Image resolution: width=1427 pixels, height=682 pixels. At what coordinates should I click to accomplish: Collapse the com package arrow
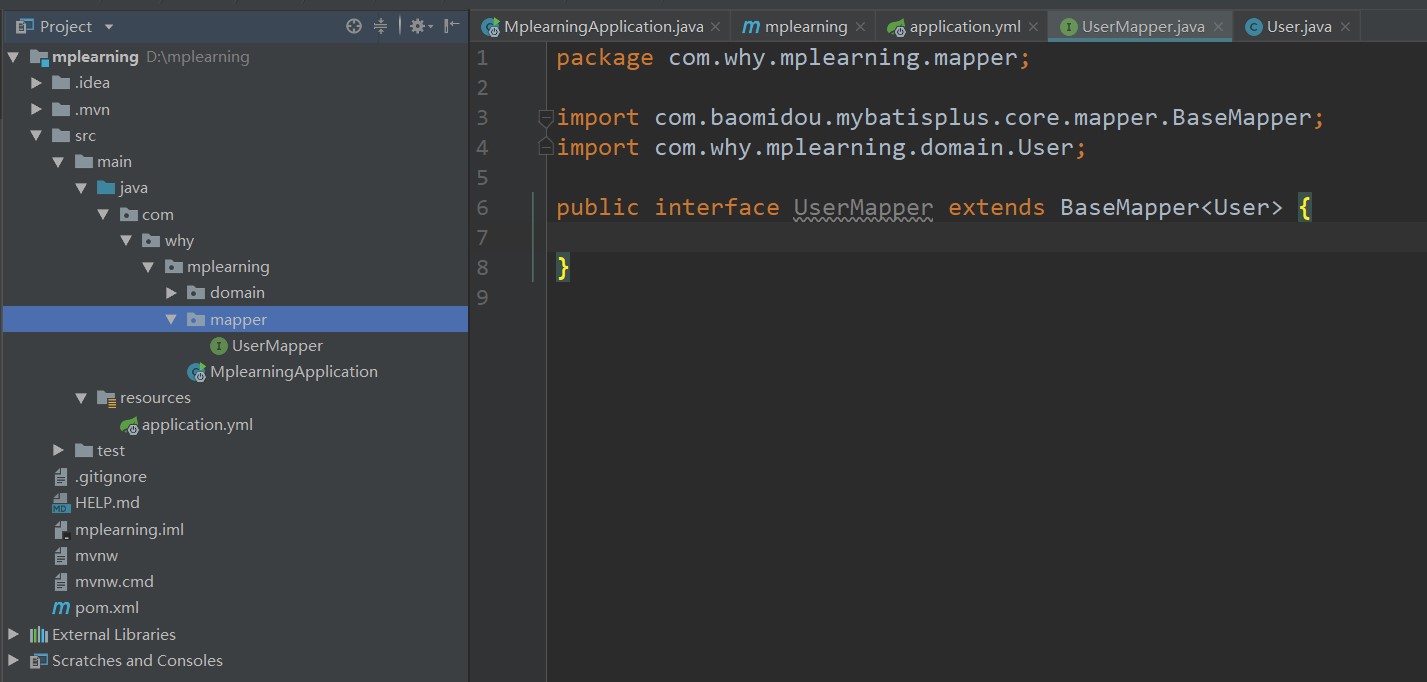click(x=104, y=214)
